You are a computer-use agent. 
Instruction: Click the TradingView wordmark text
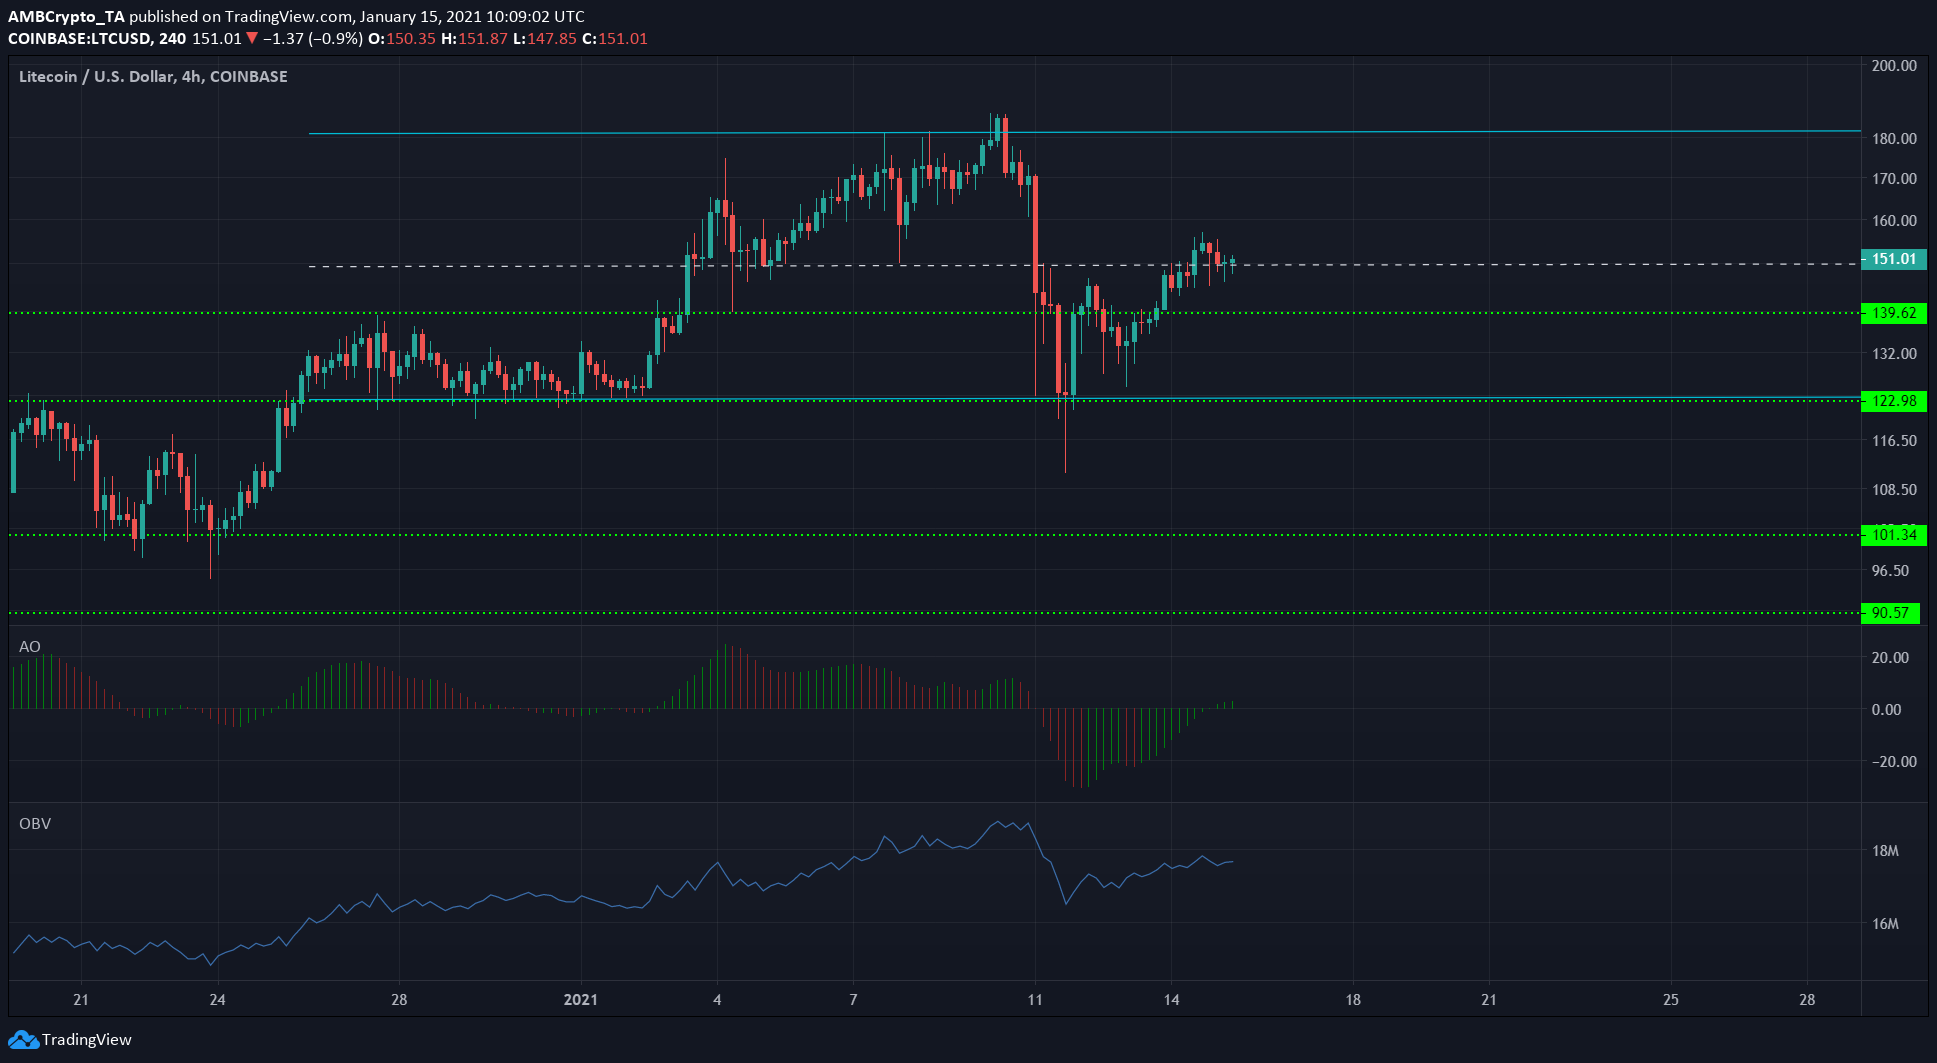pyautogui.click(x=87, y=1040)
